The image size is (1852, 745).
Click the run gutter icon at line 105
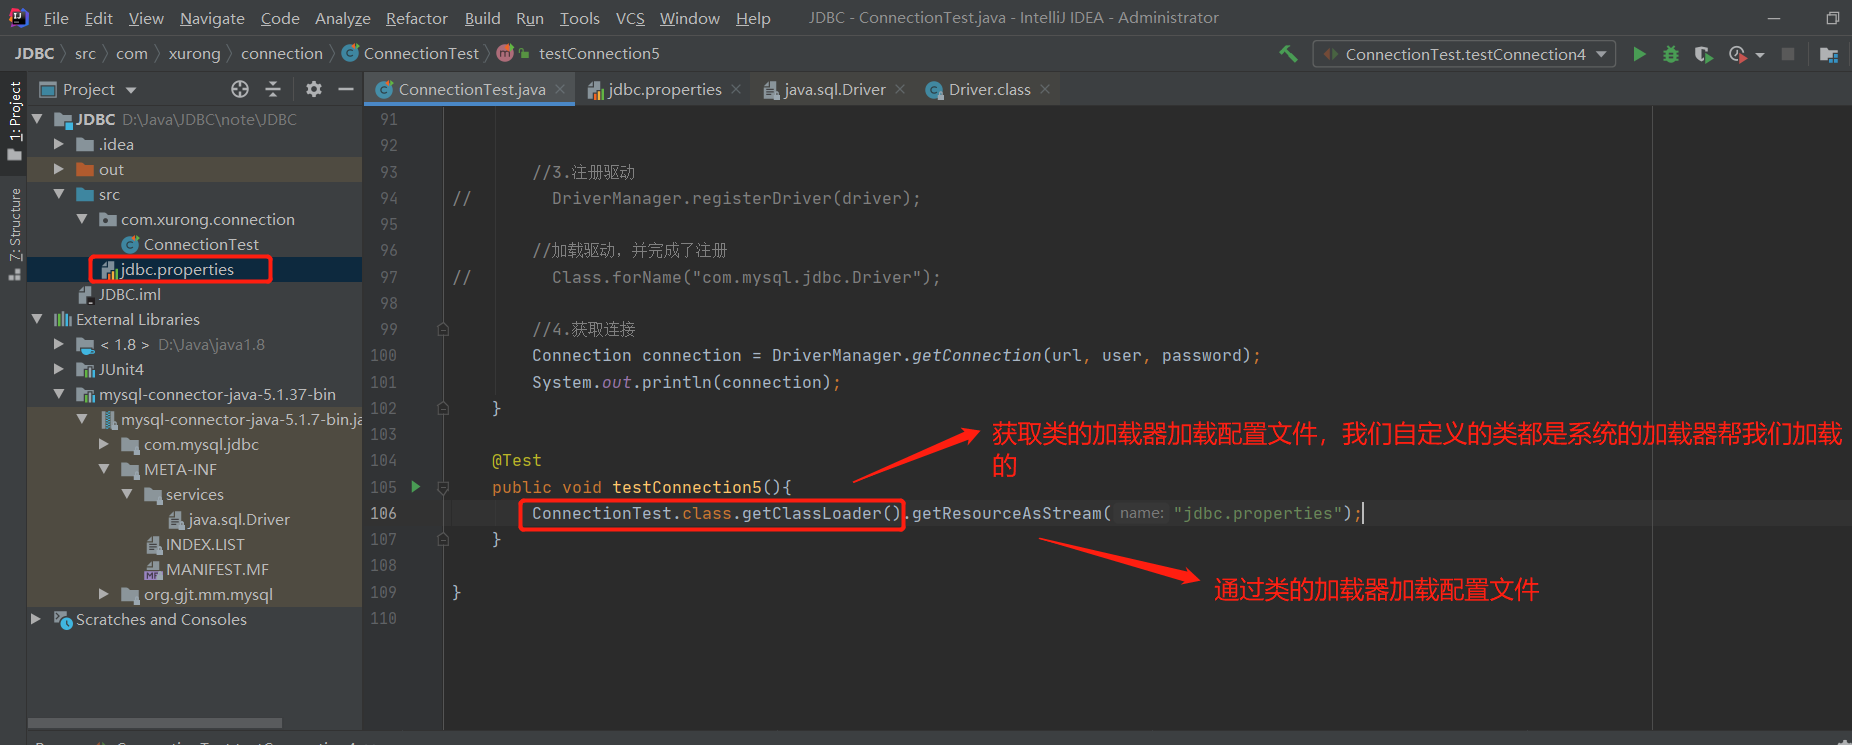pos(416,487)
